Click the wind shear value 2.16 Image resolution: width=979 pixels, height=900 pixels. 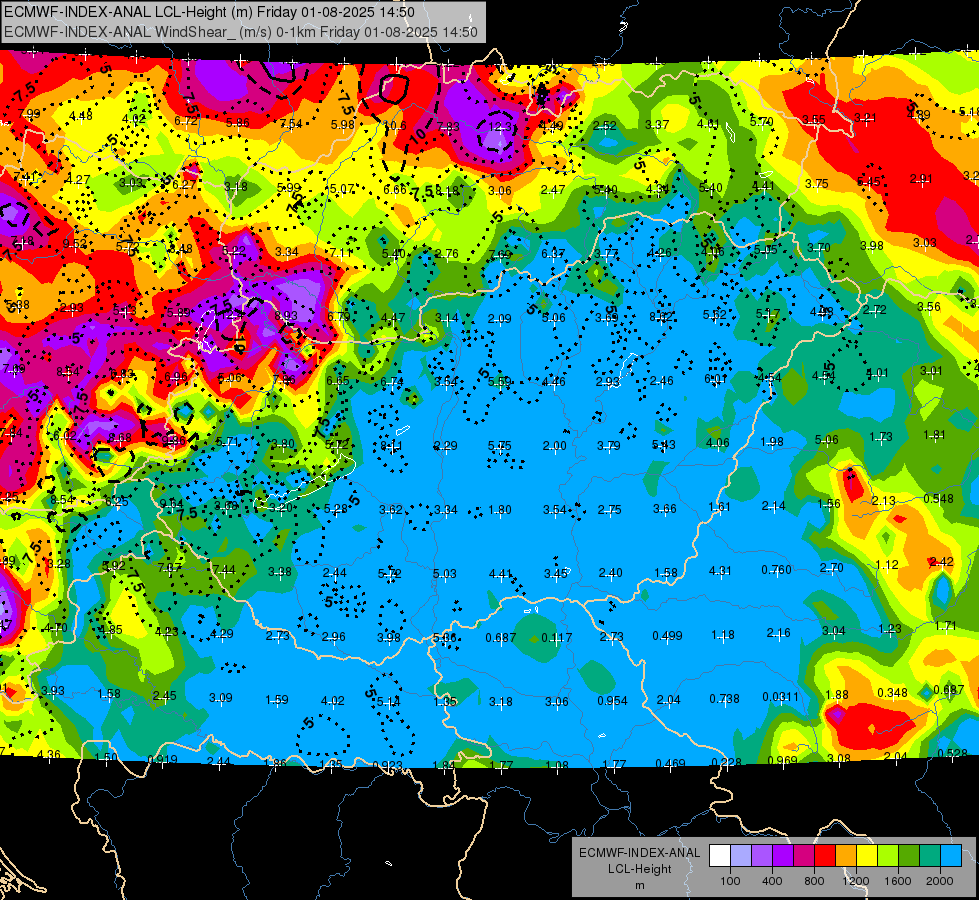778,633
